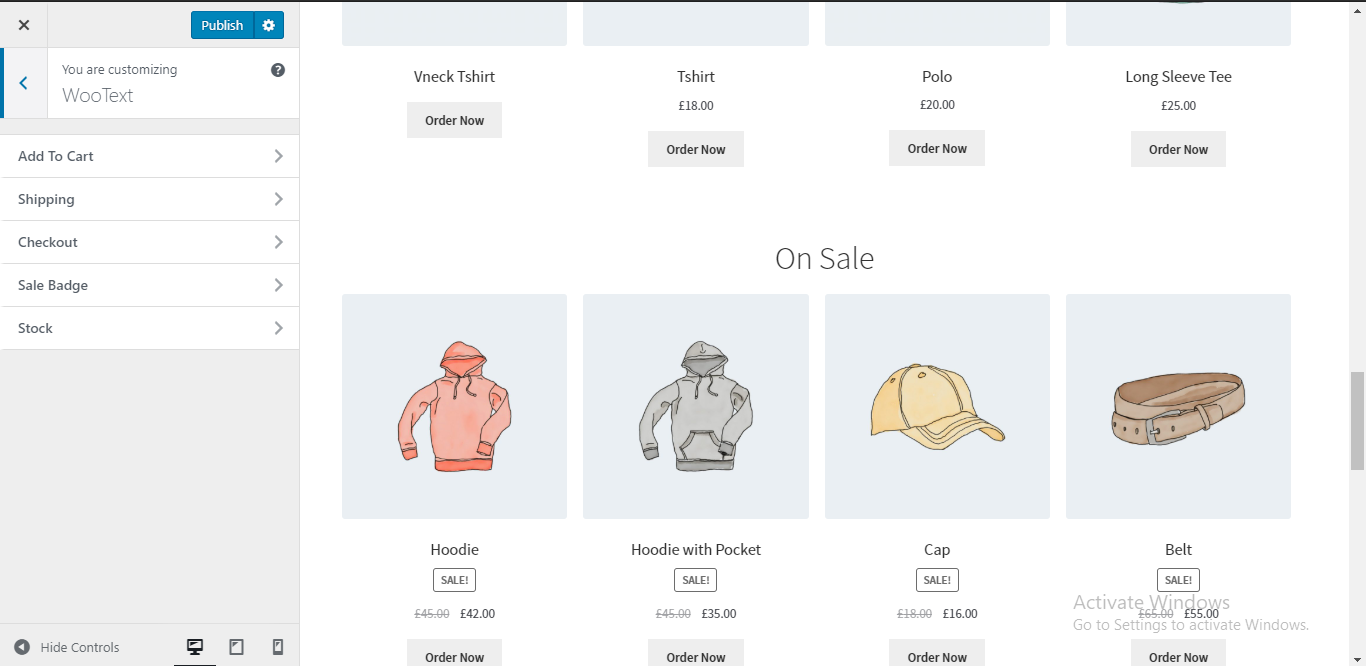Open the pink Hoodie product image
The width and height of the screenshot is (1366, 666).
[454, 406]
